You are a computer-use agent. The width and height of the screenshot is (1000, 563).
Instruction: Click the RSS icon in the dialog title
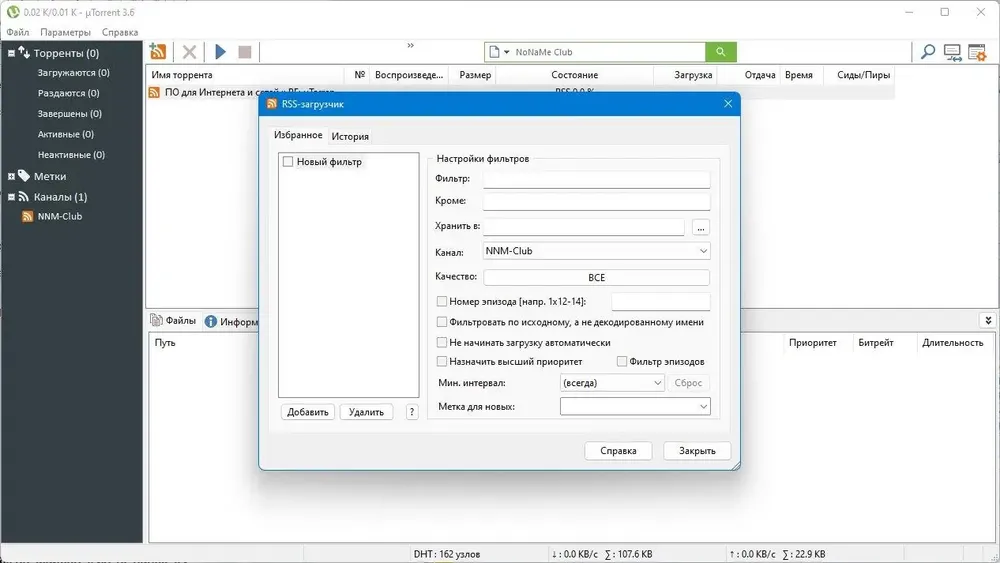coord(272,104)
